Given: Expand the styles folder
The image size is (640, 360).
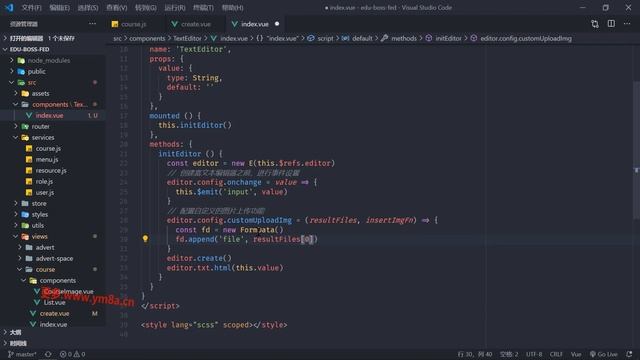Looking at the screenshot, I should pyautogui.click(x=53, y=215).
